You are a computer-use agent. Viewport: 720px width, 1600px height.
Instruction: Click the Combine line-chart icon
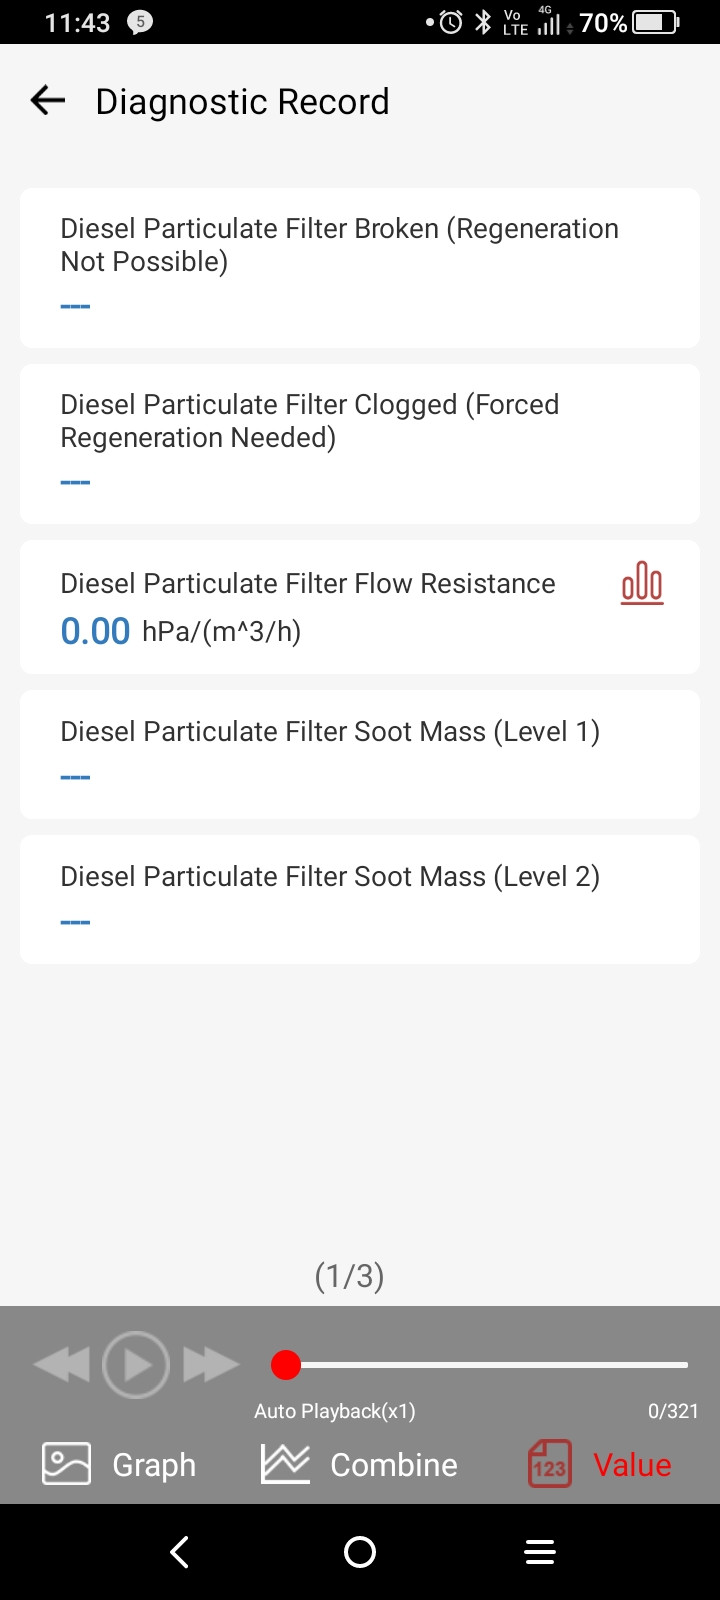pyautogui.click(x=285, y=1464)
